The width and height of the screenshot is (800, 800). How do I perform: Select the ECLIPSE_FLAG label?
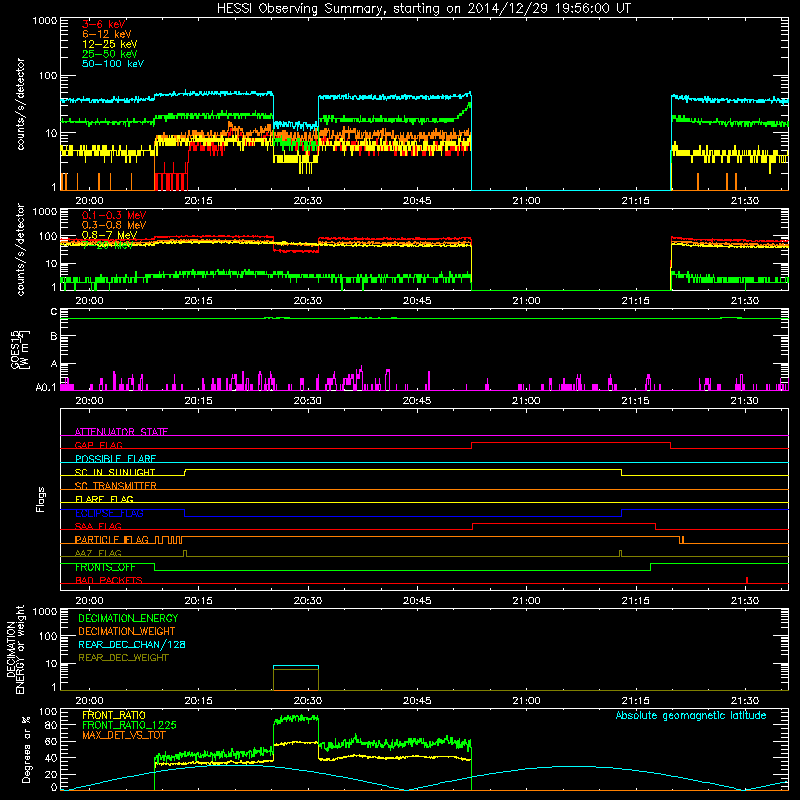point(109,513)
